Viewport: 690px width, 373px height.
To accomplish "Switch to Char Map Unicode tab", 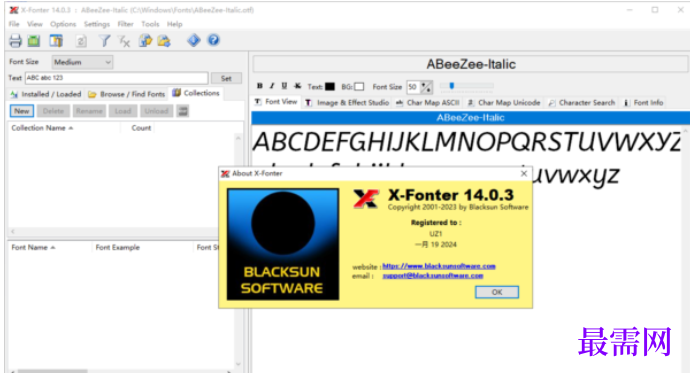I will pyautogui.click(x=504, y=102).
